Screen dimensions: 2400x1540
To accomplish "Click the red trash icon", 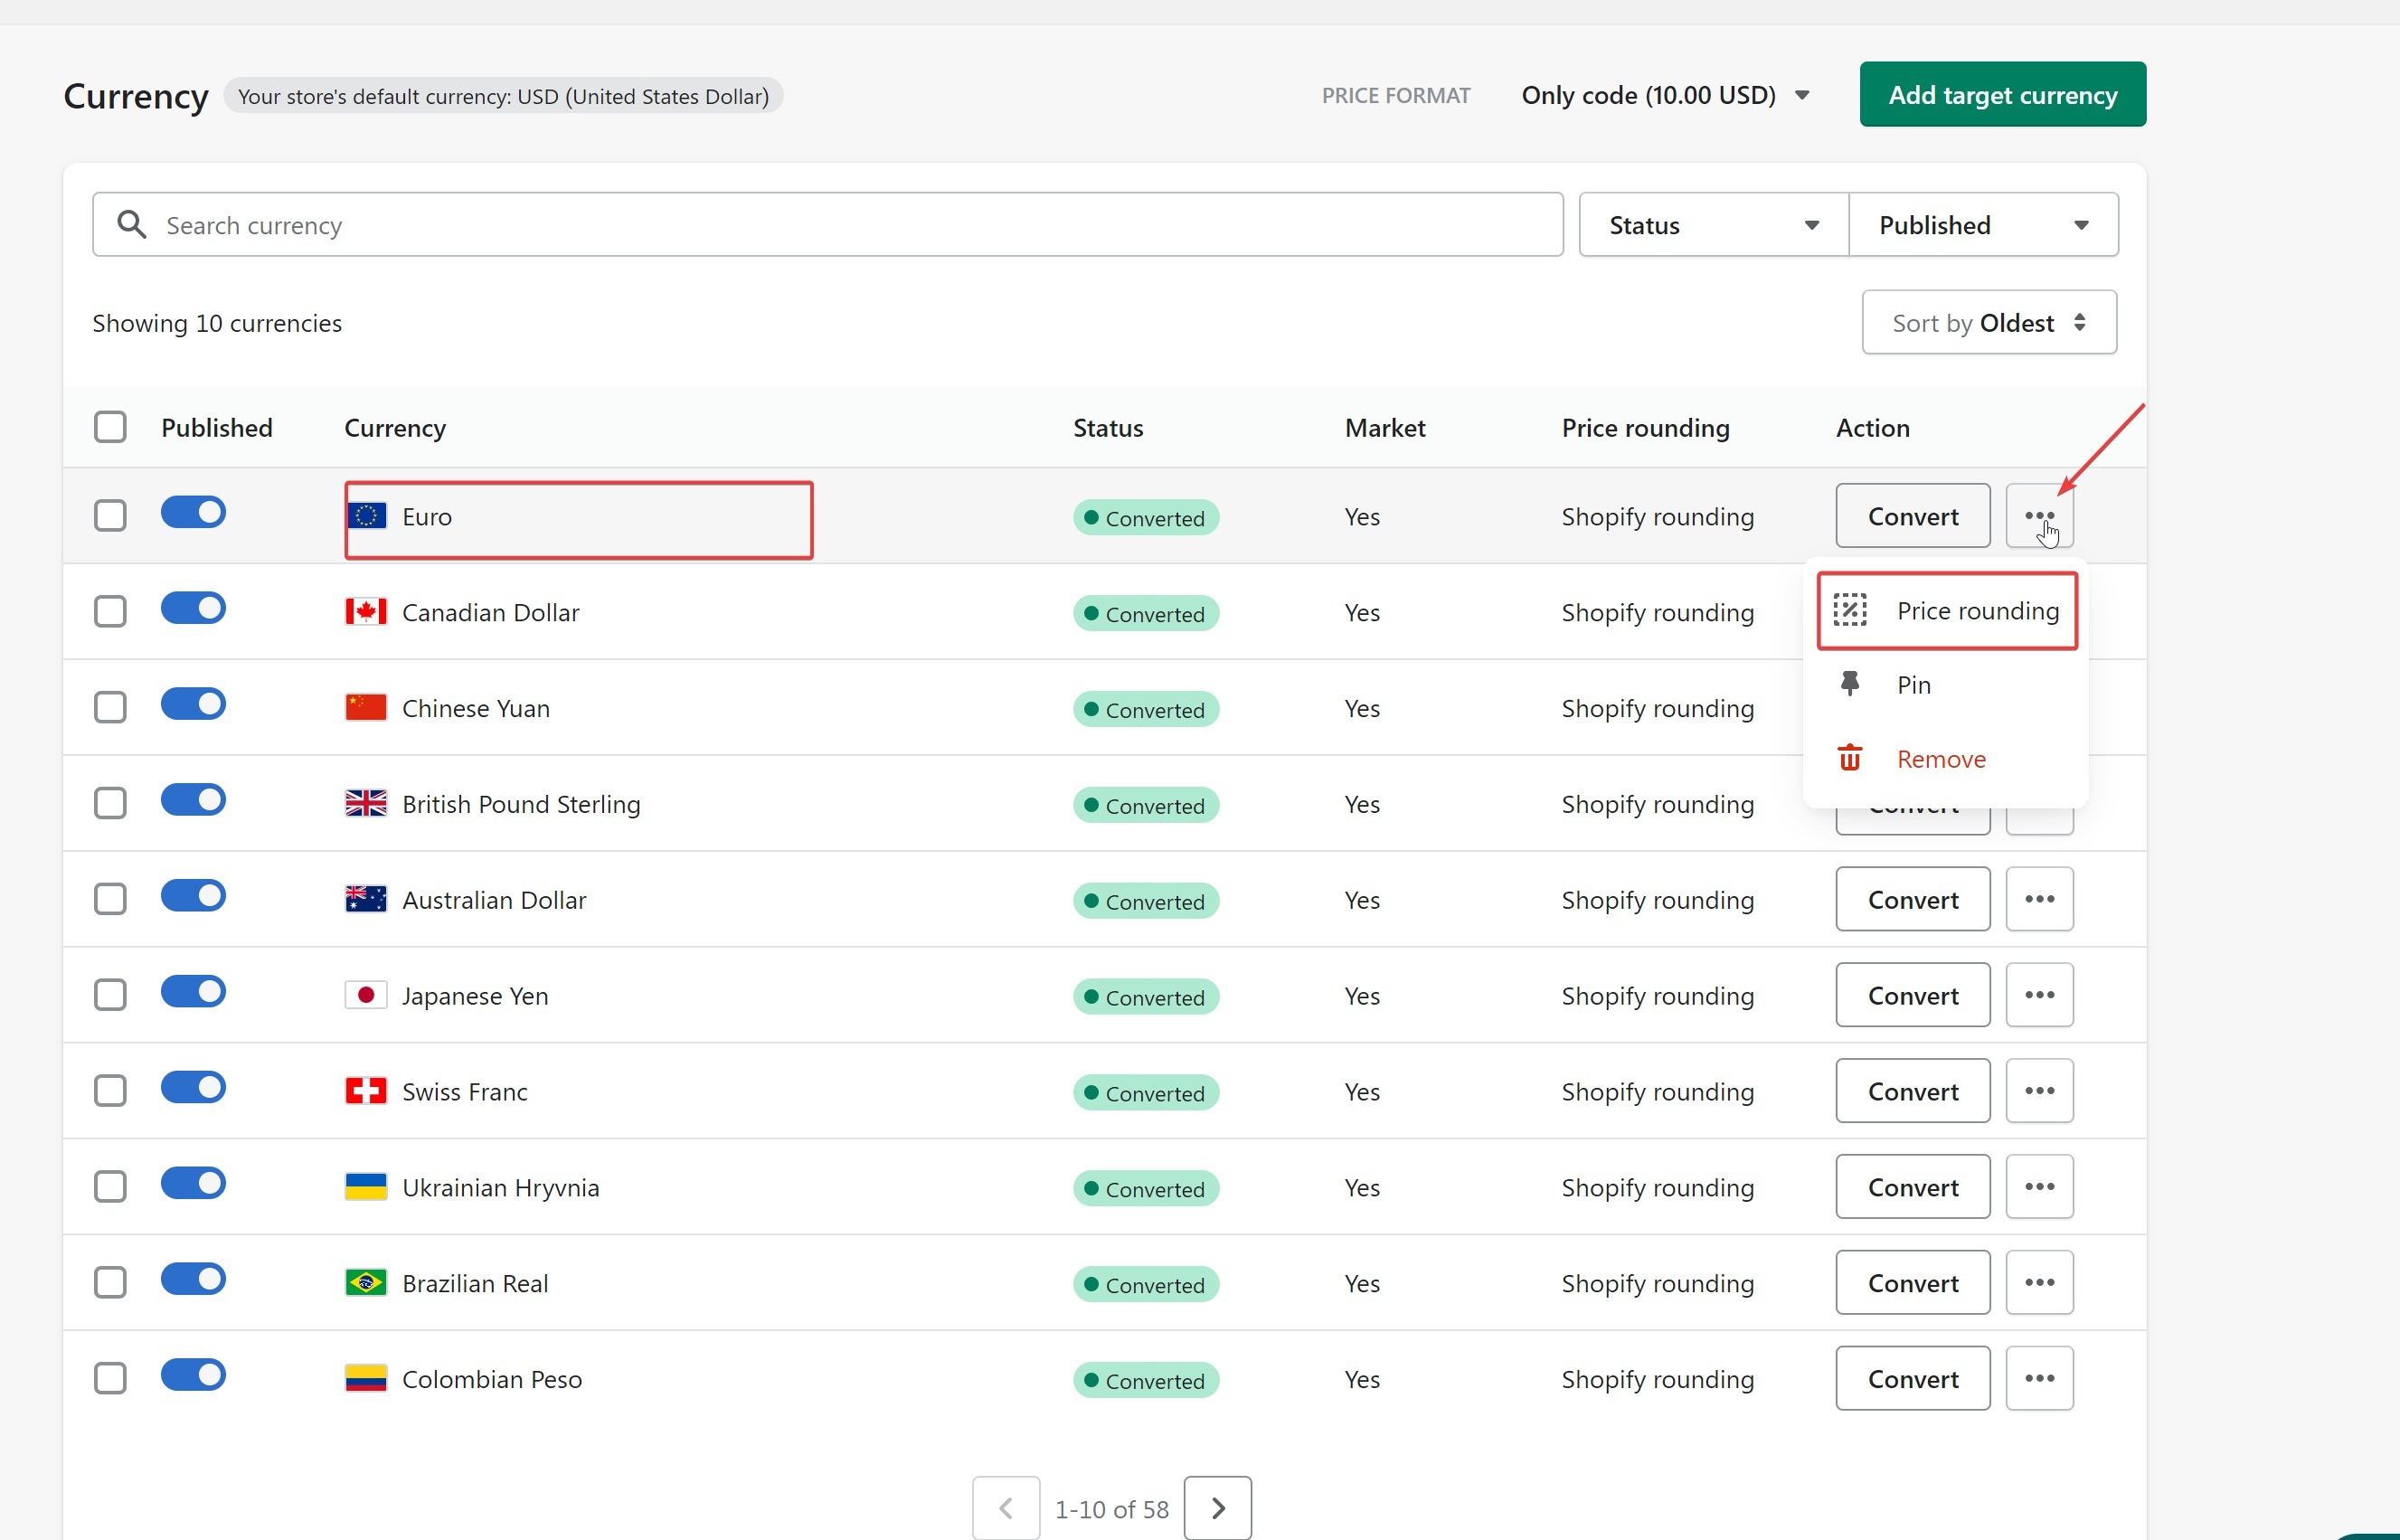I will coord(1850,758).
